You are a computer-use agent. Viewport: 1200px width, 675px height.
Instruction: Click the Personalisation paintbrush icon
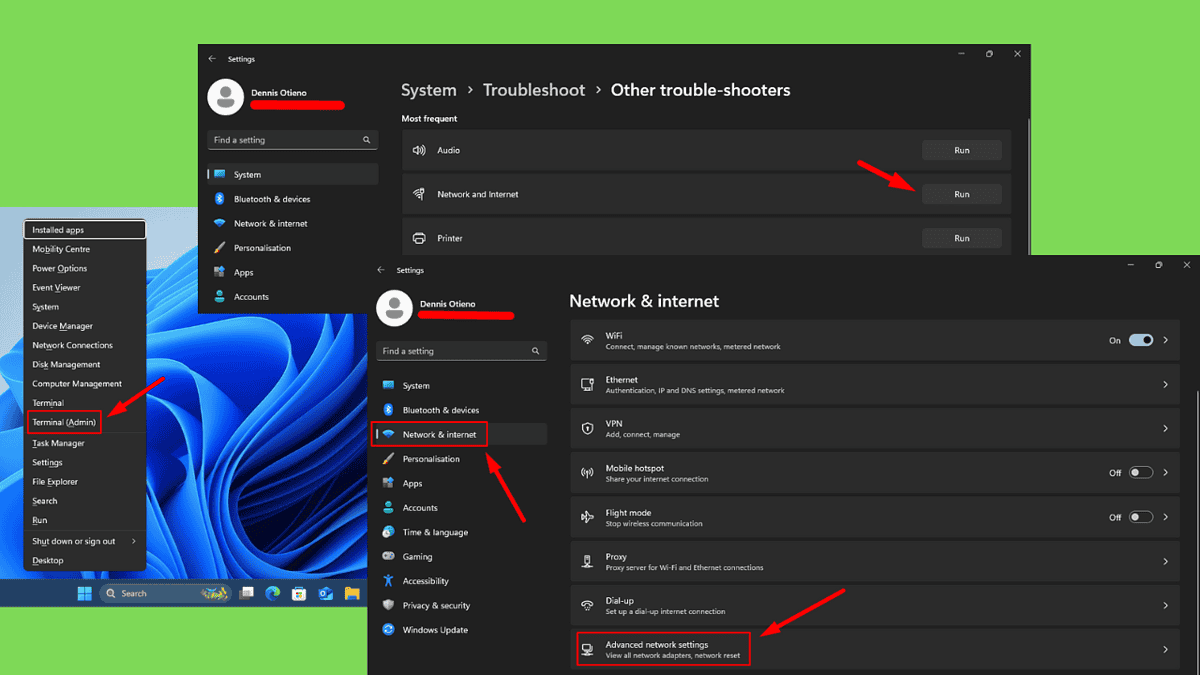click(391, 458)
